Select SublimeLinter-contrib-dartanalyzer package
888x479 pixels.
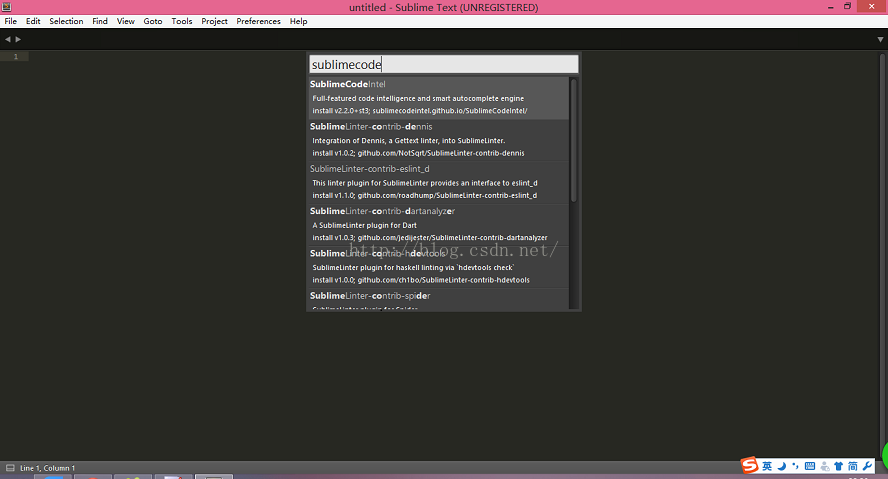pyautogui.click(x=439, y=225)
